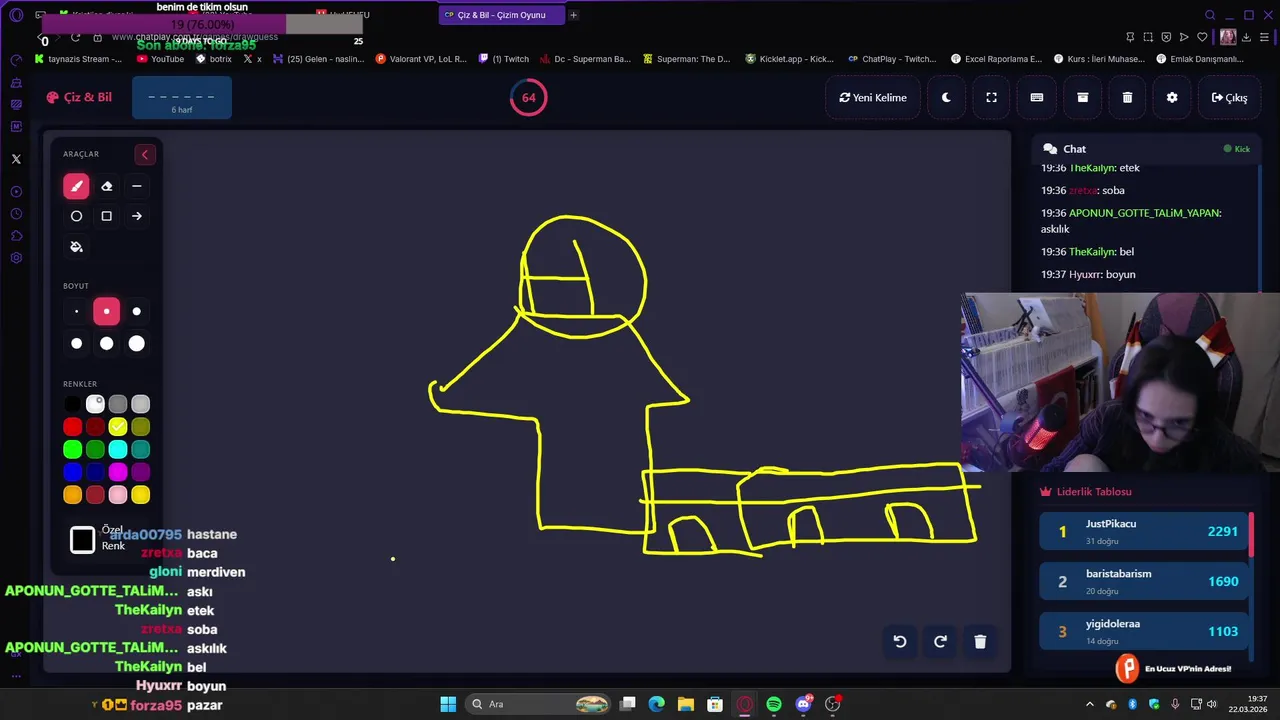Open the (1) Twitch bookmark
The image size is (1280, 720).
pyautogui.click(x=503, y=59)
